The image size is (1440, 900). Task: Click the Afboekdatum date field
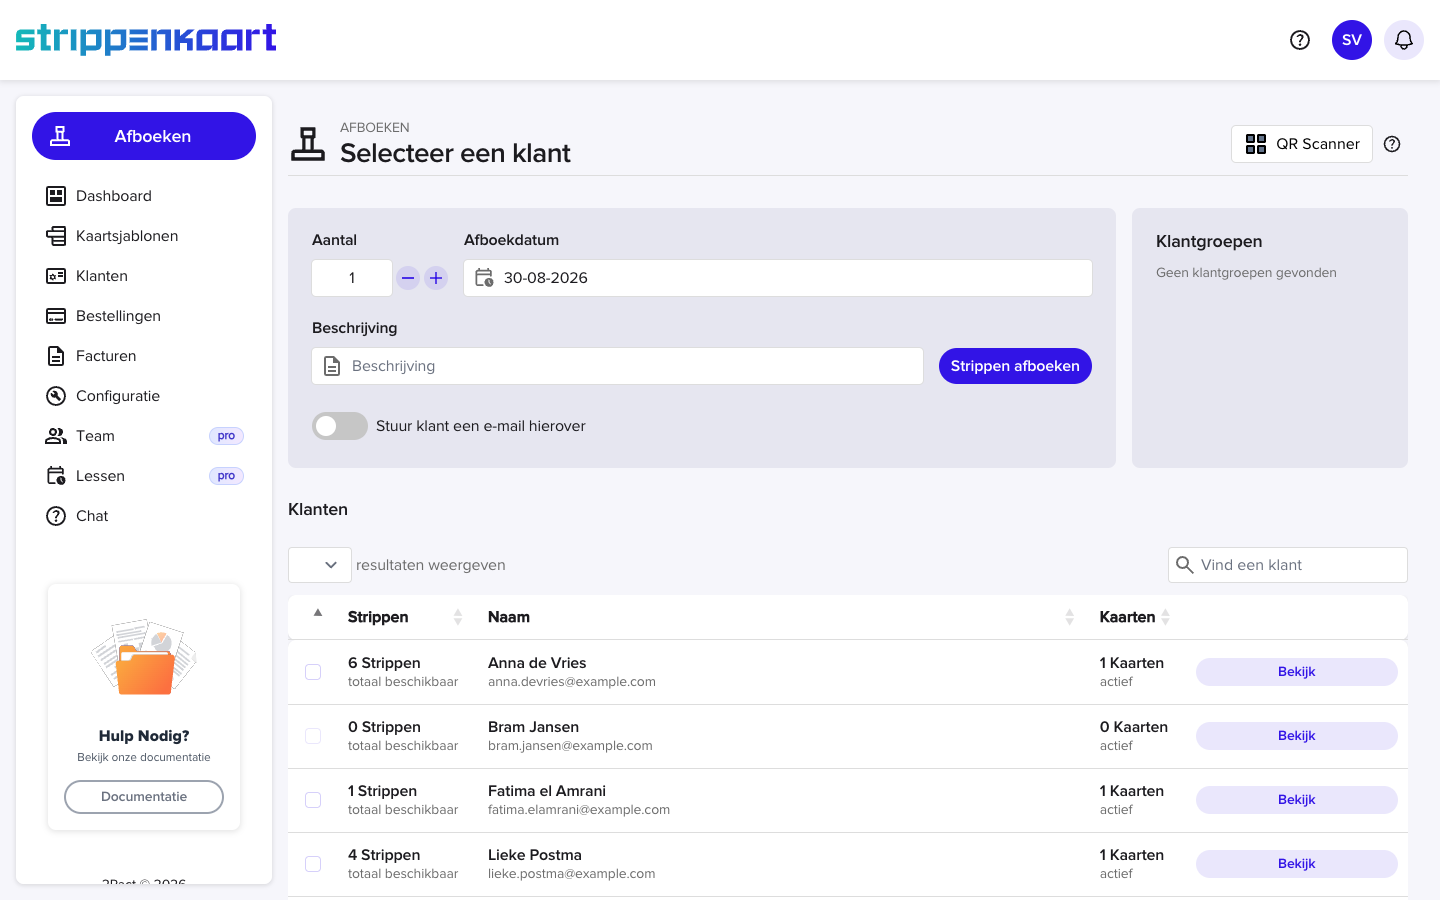coord(778,278)
